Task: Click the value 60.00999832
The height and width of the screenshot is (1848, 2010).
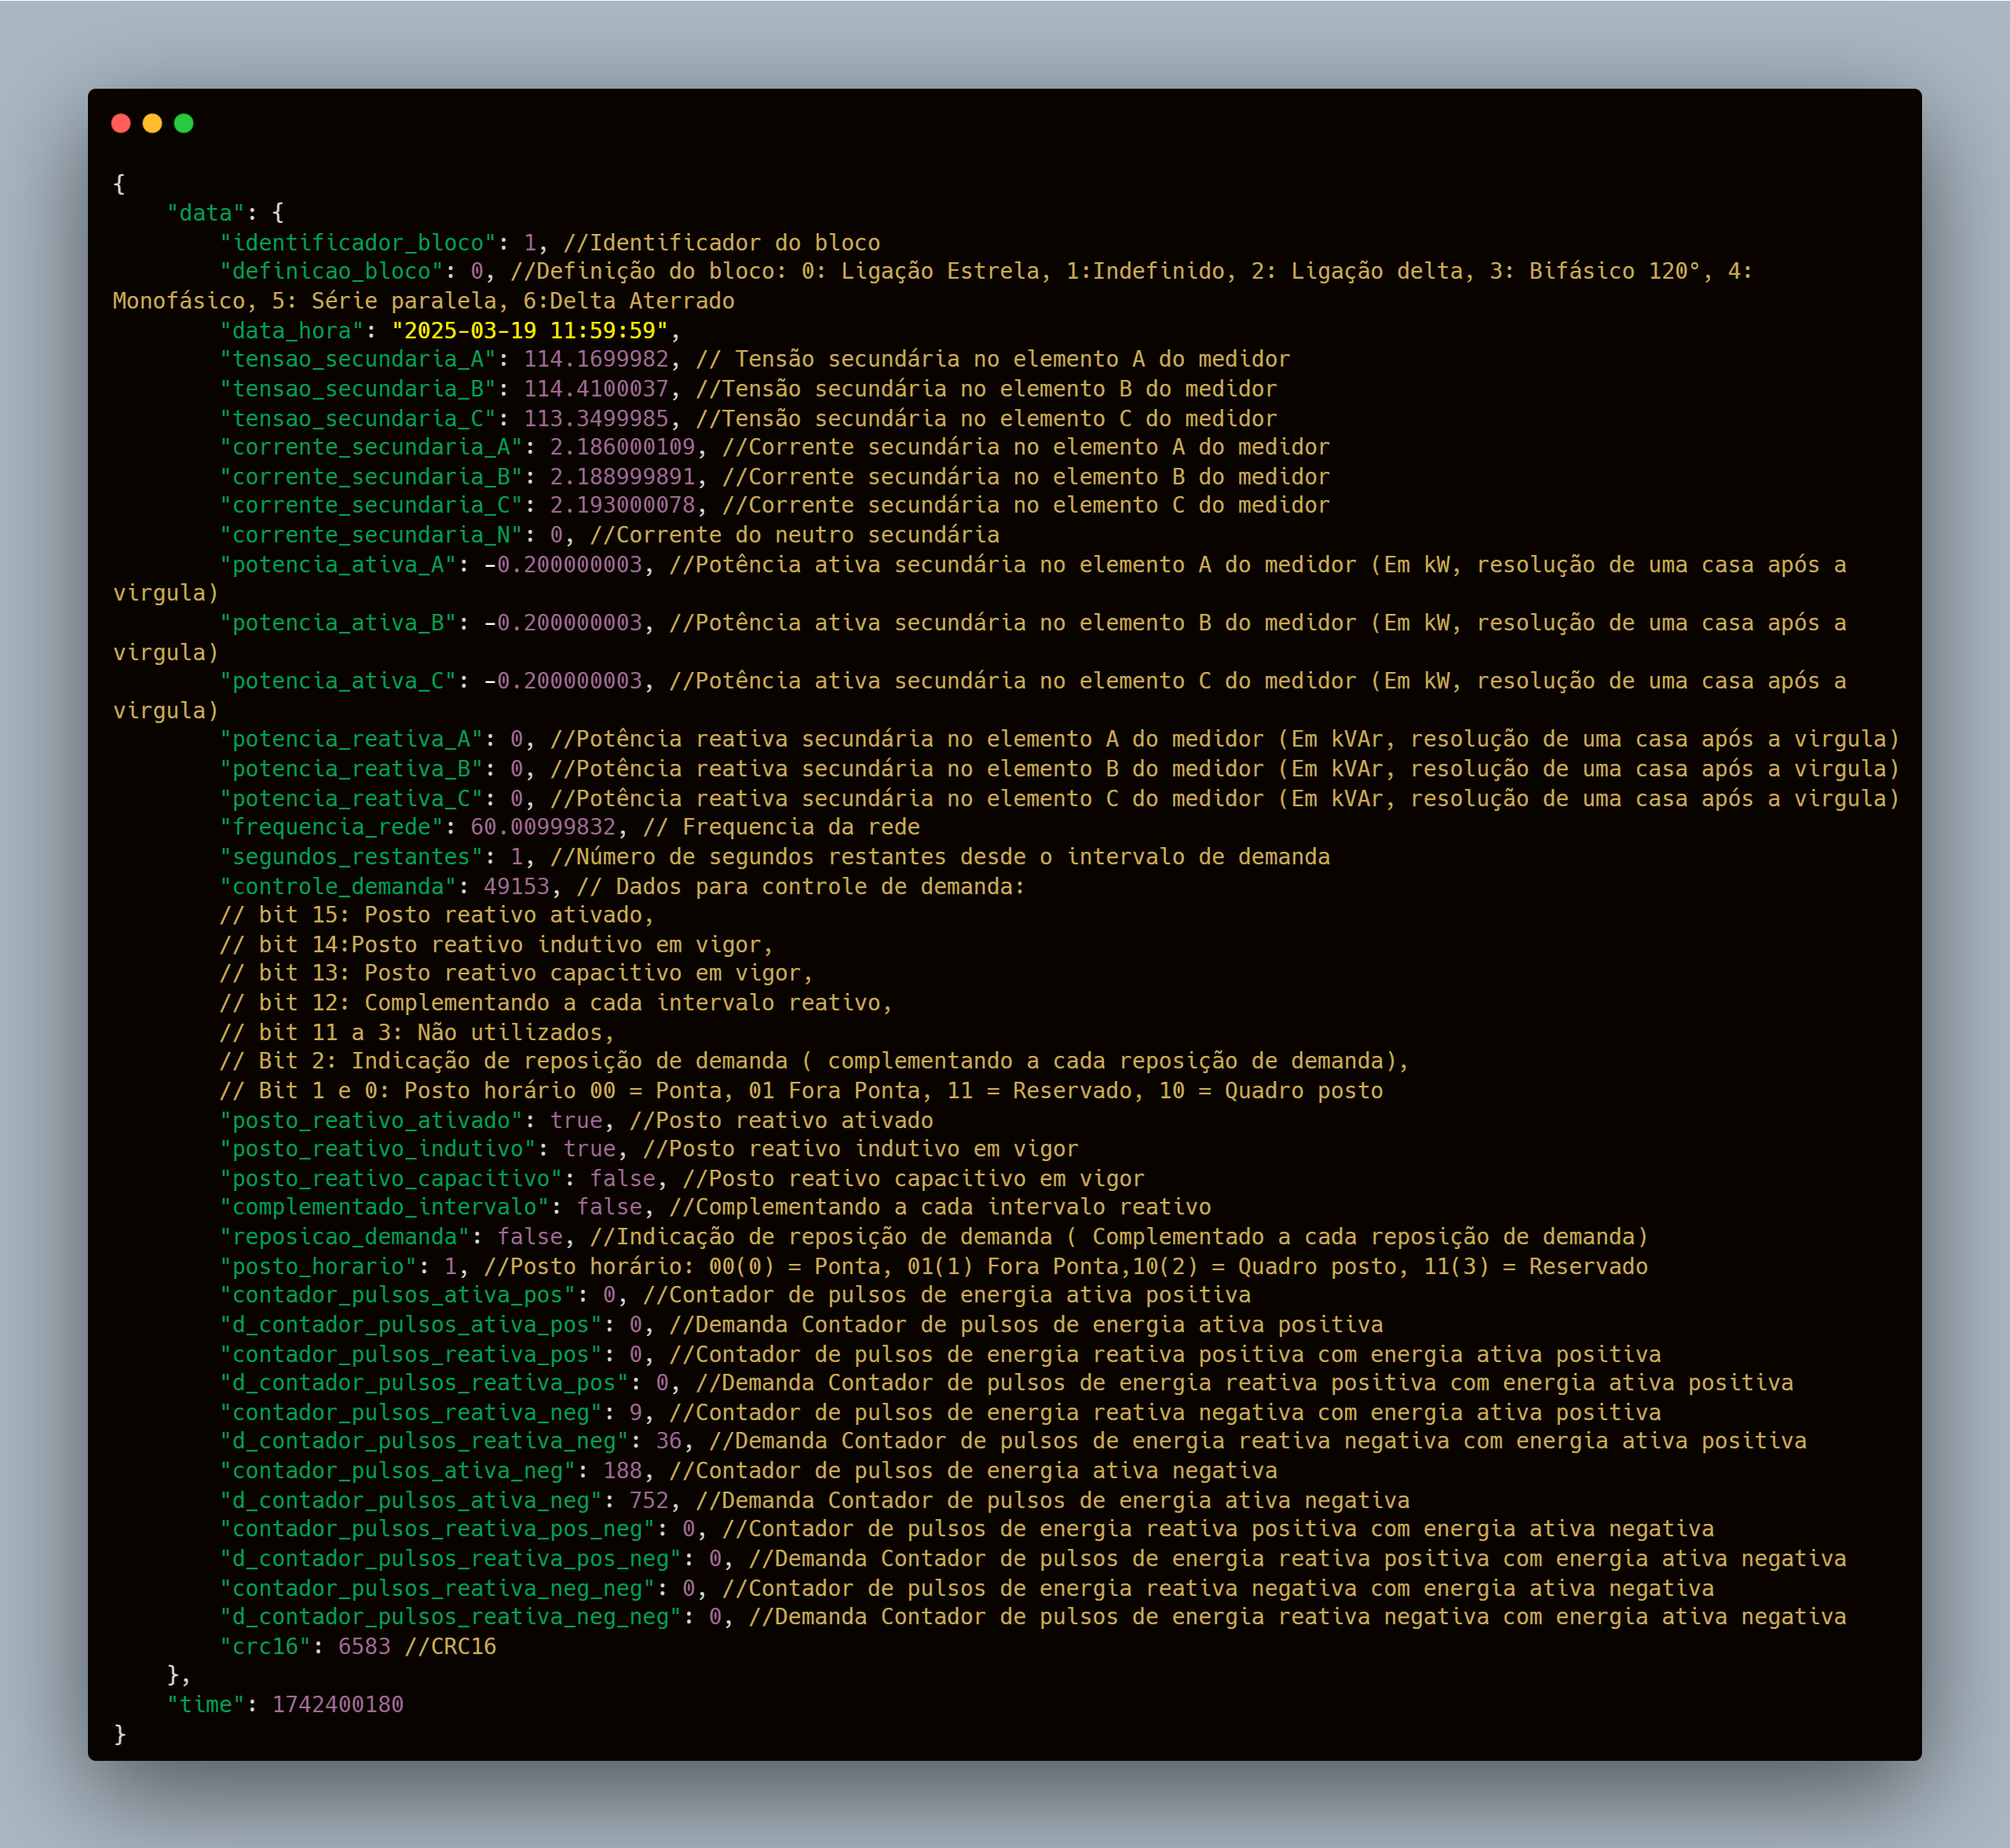Action: point(543,827)
